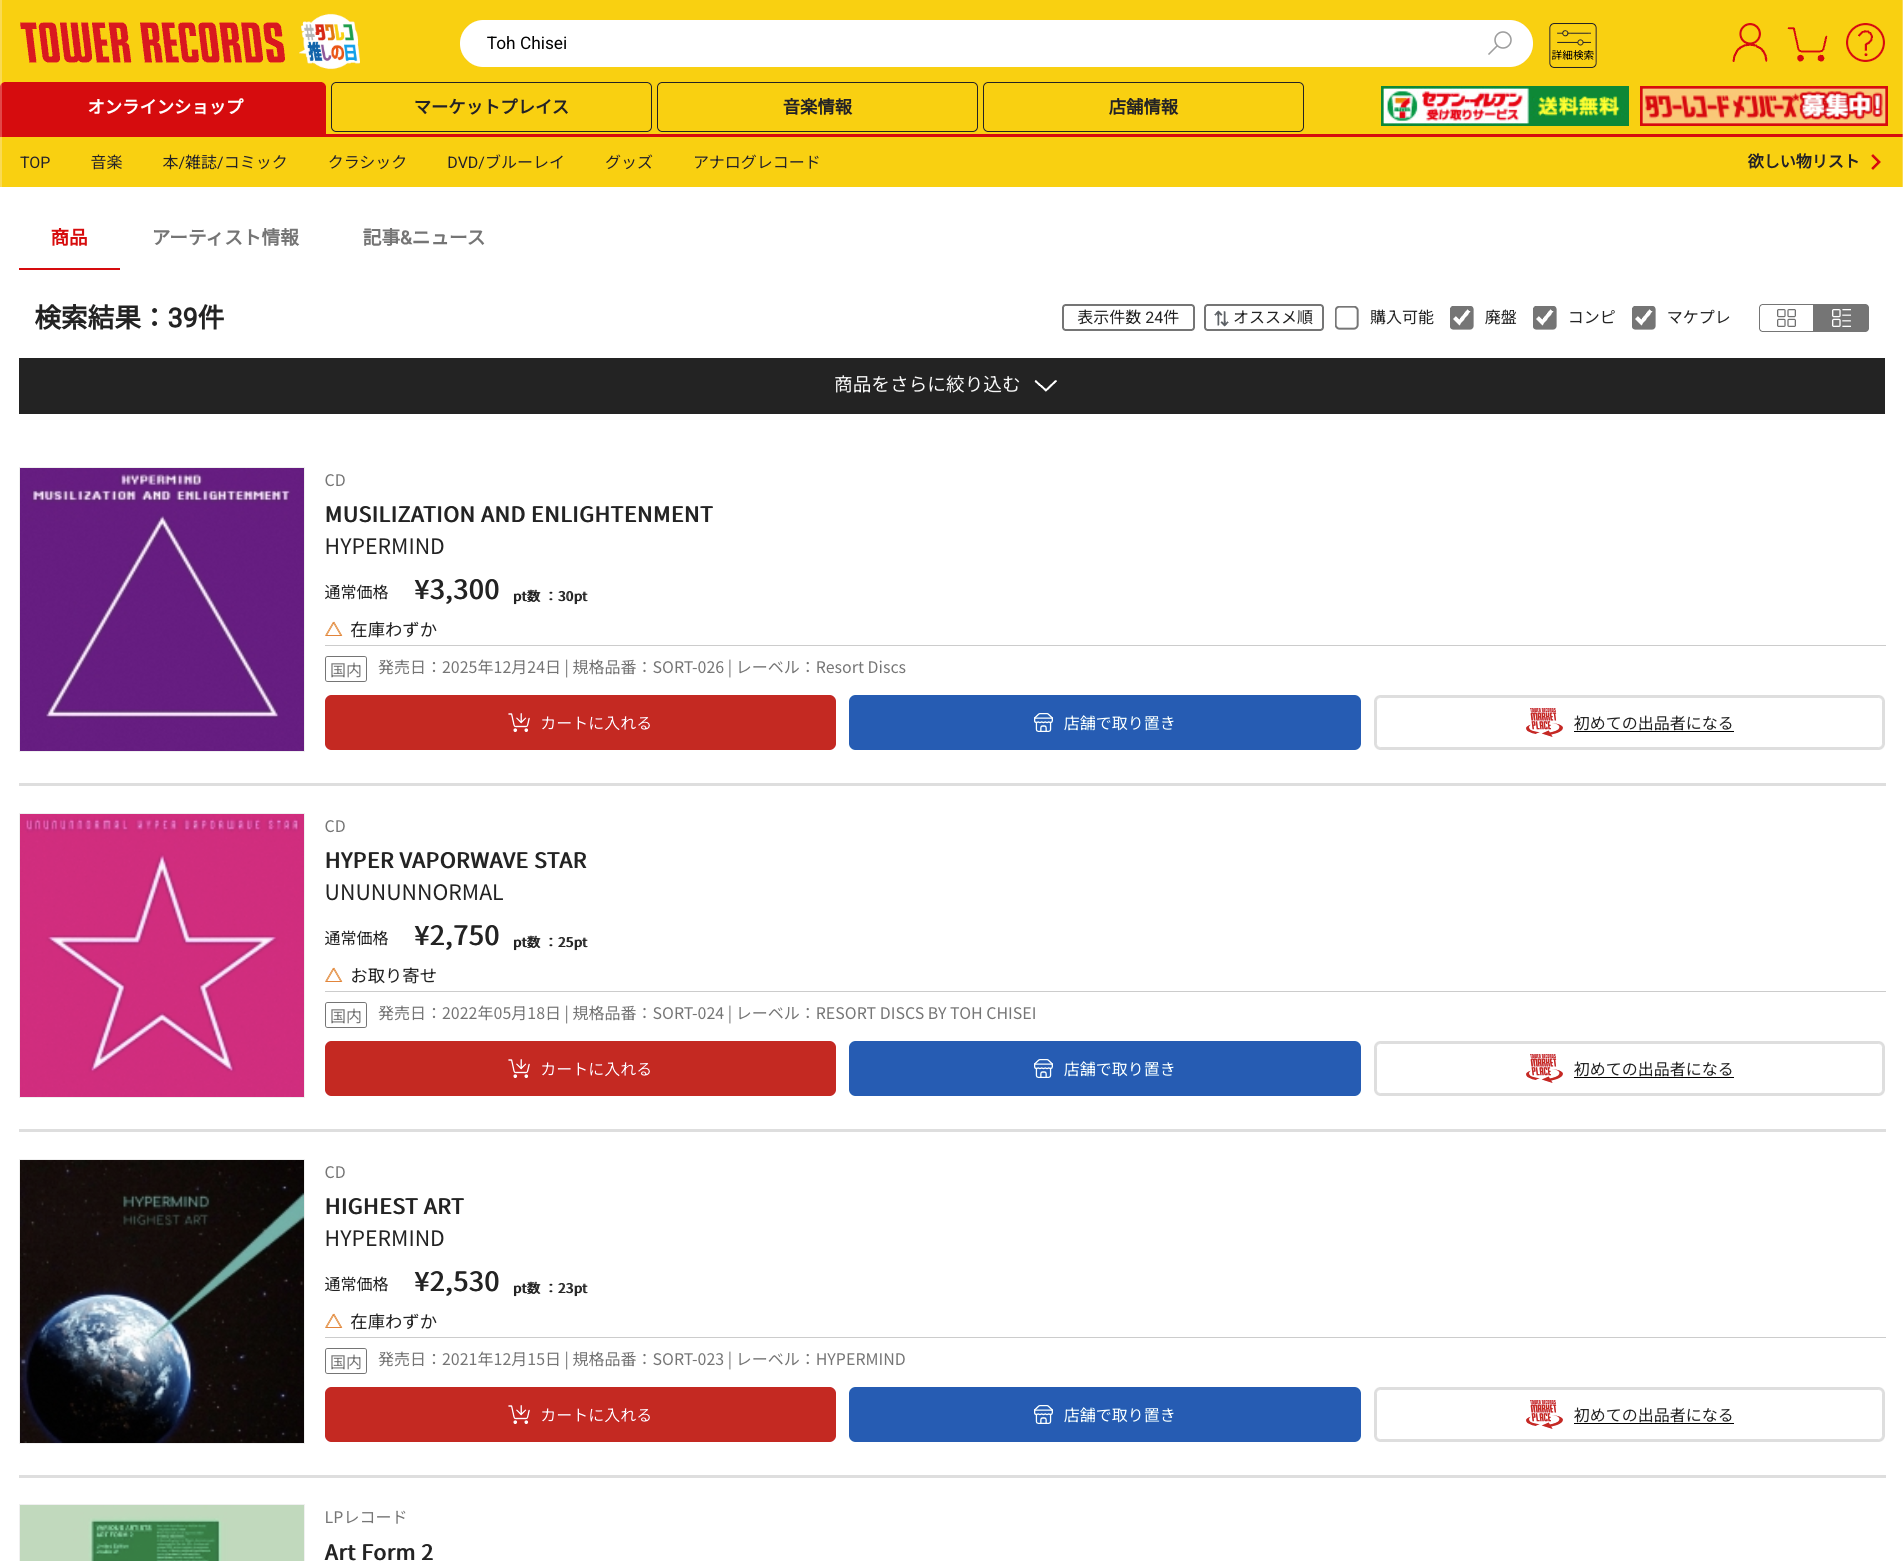Select the list view layout icon
The height and width of the screenshot is (1561, 1903).
pyautogui.click(x=1842, y=317)
